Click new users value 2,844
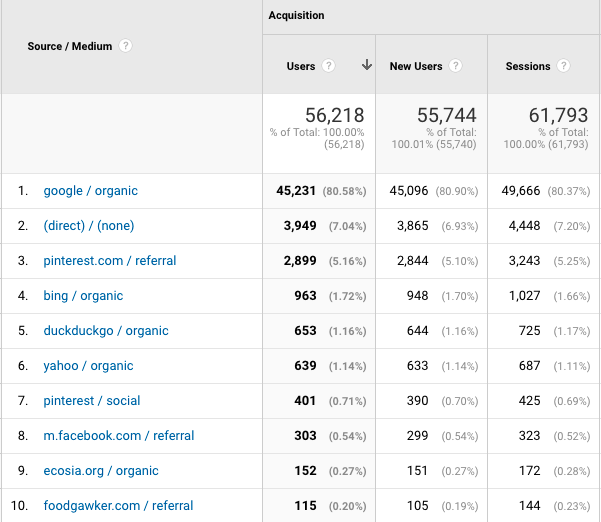 (x=412, y=261)
